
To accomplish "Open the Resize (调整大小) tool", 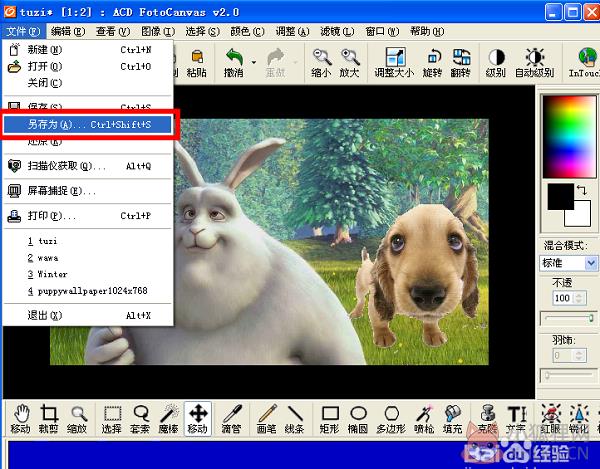I will pos(394,63).
